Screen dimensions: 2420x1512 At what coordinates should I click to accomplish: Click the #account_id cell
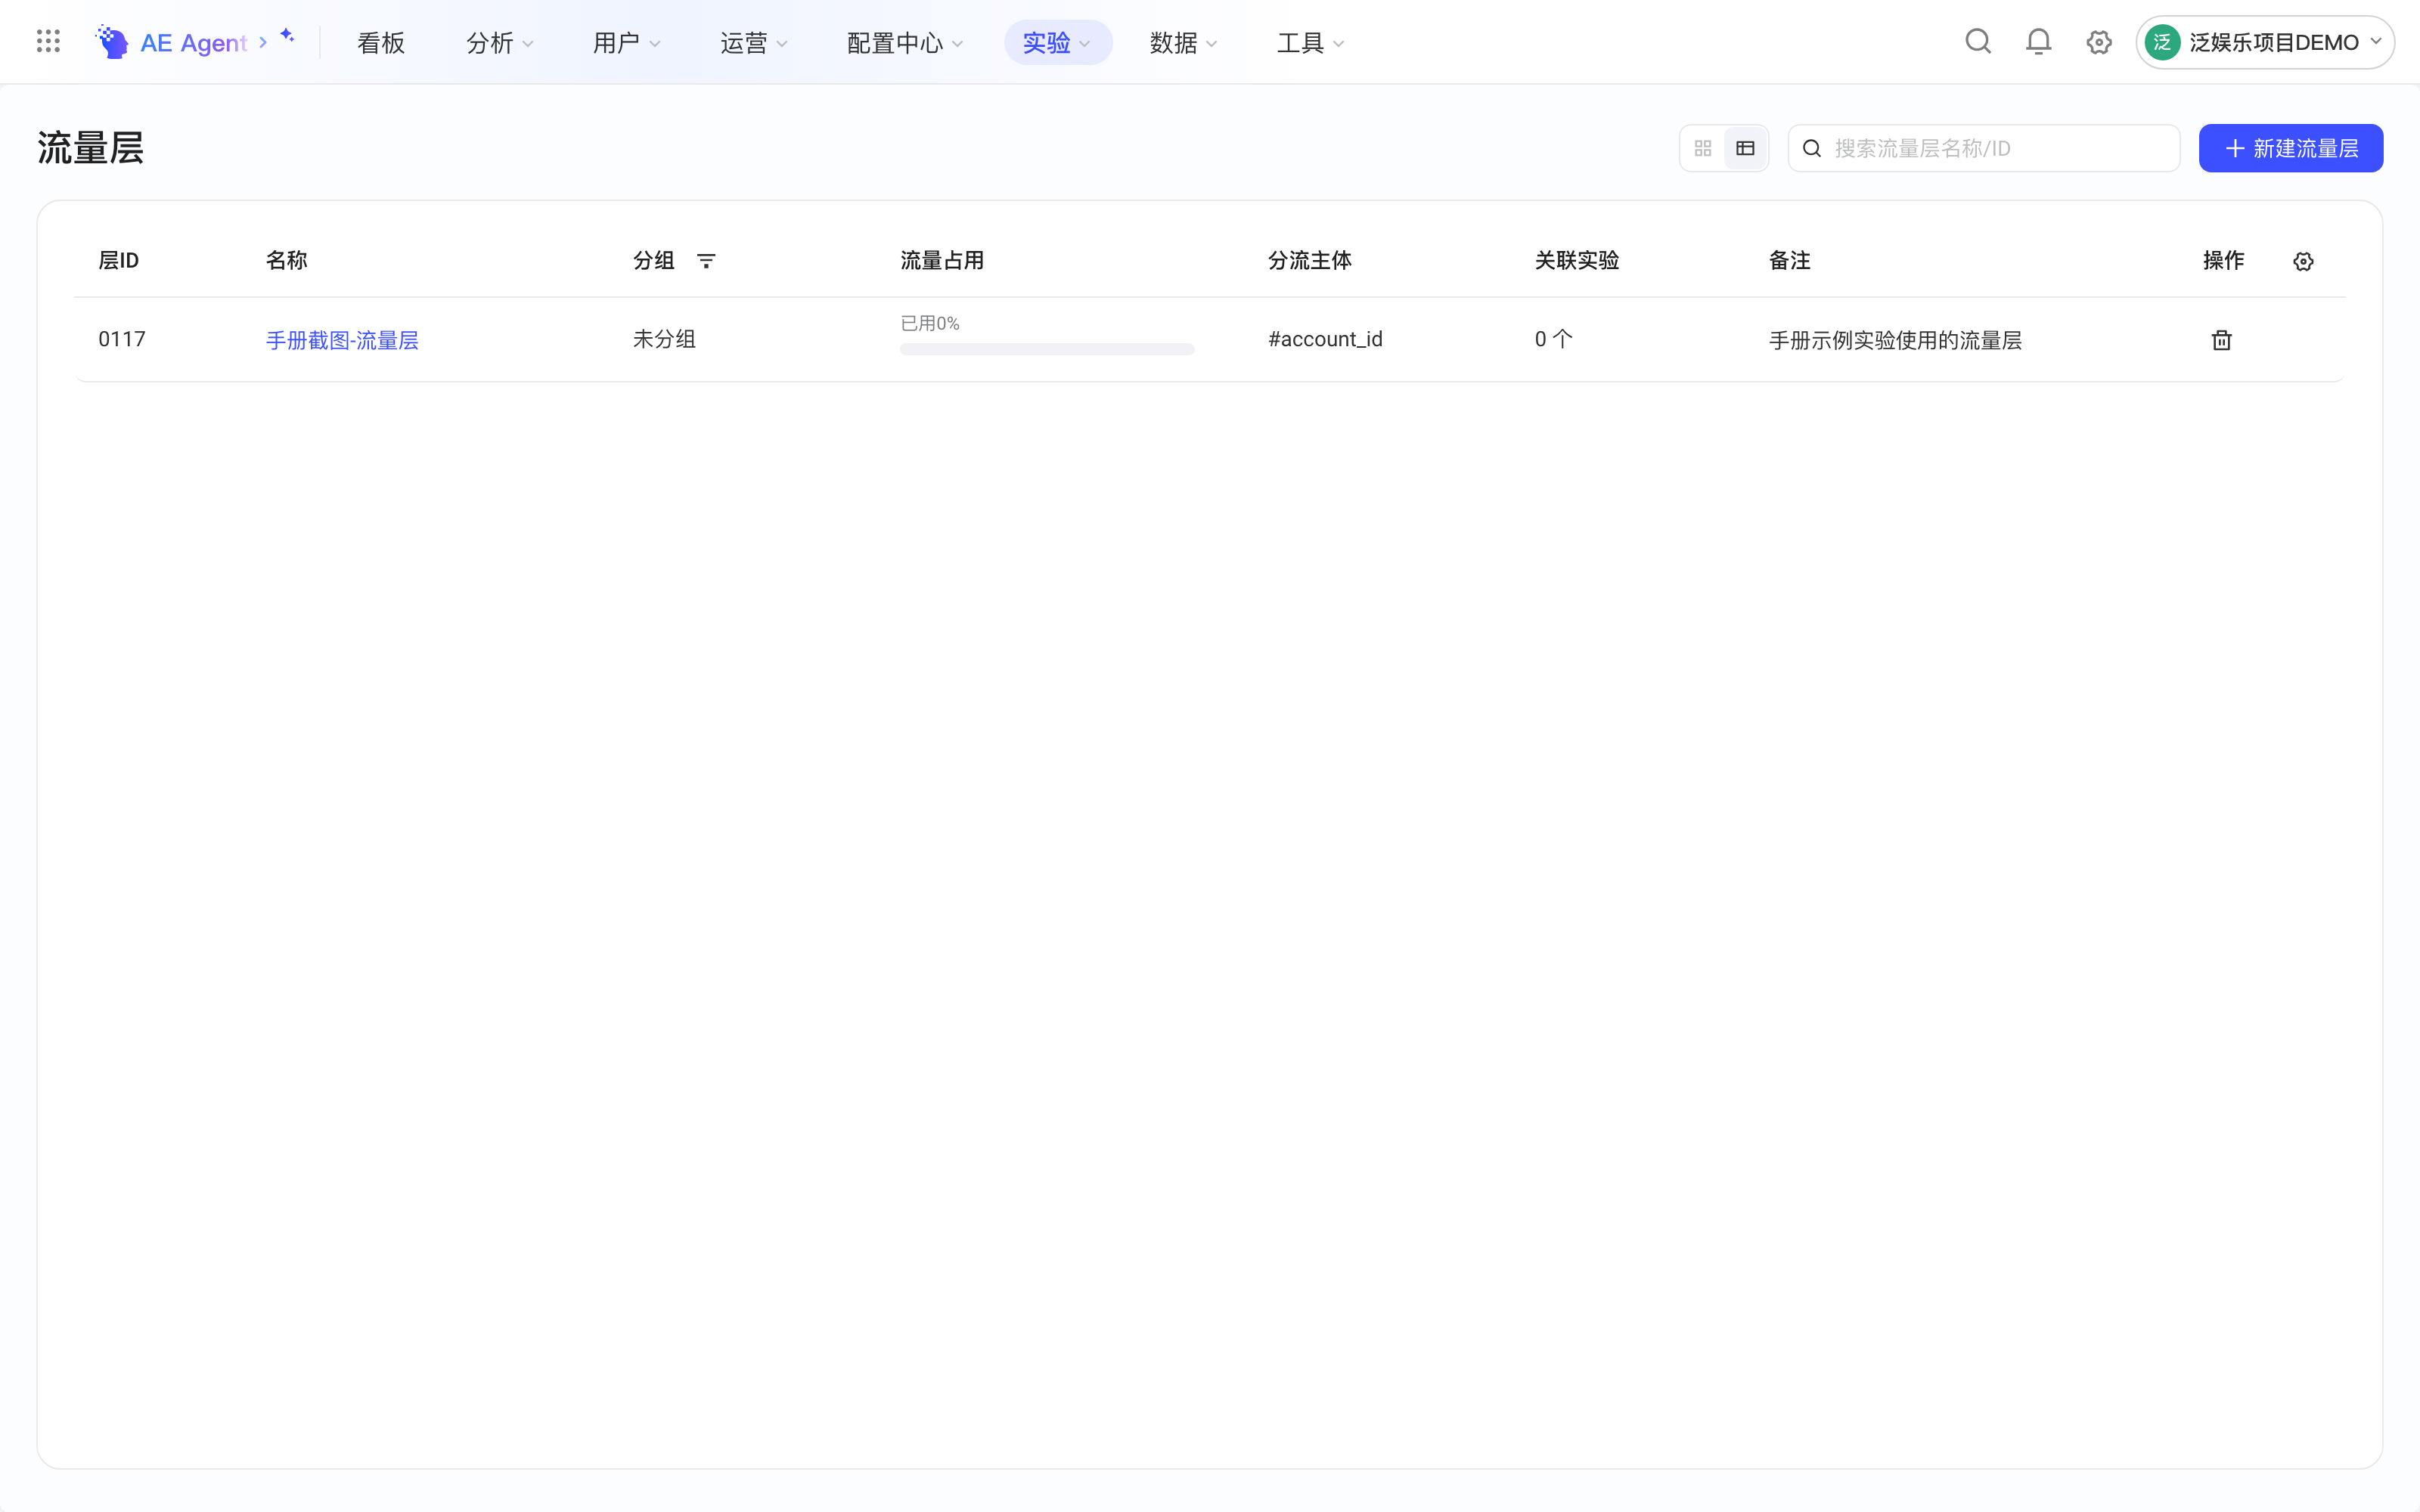[1325, 339]
